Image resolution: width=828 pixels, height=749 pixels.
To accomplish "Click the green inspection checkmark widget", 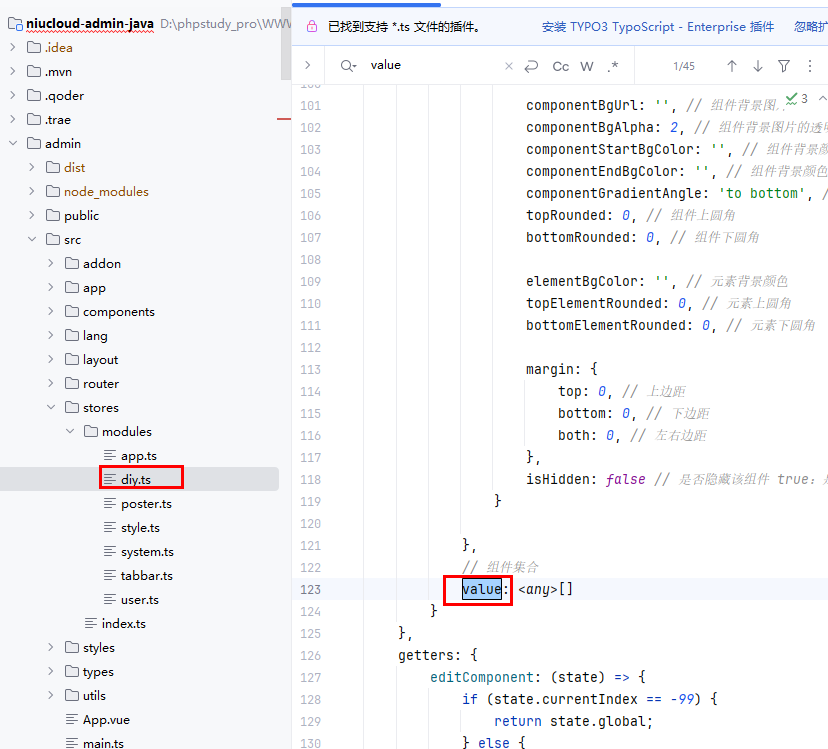I will click(797, 98).
